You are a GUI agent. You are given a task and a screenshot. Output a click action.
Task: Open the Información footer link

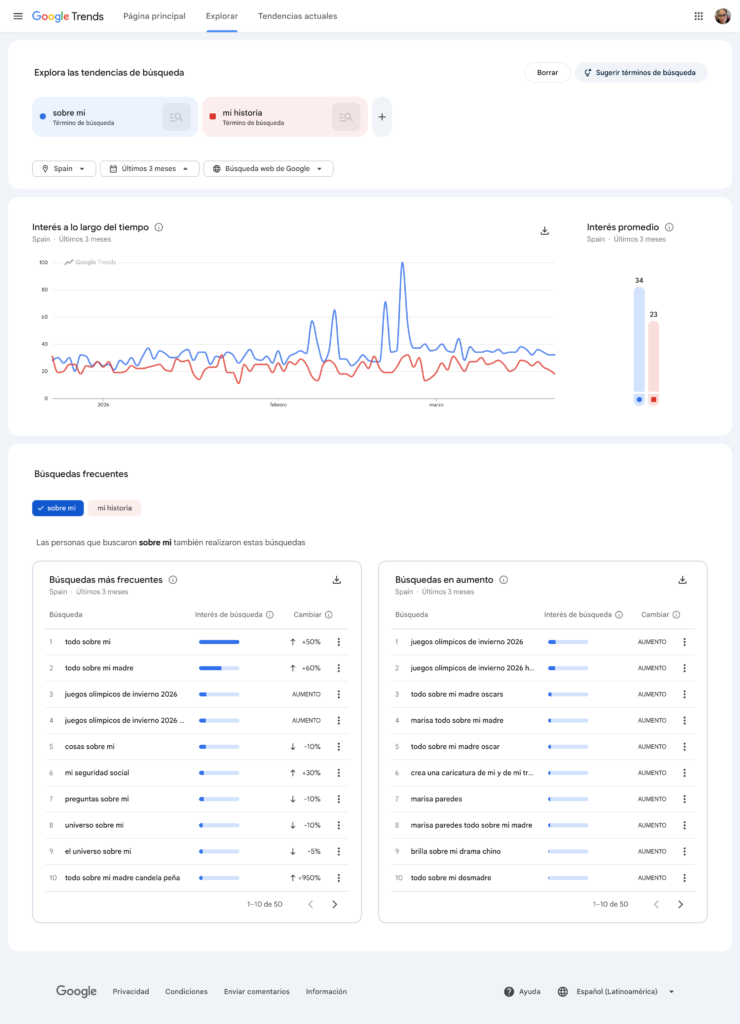[327, 991]
